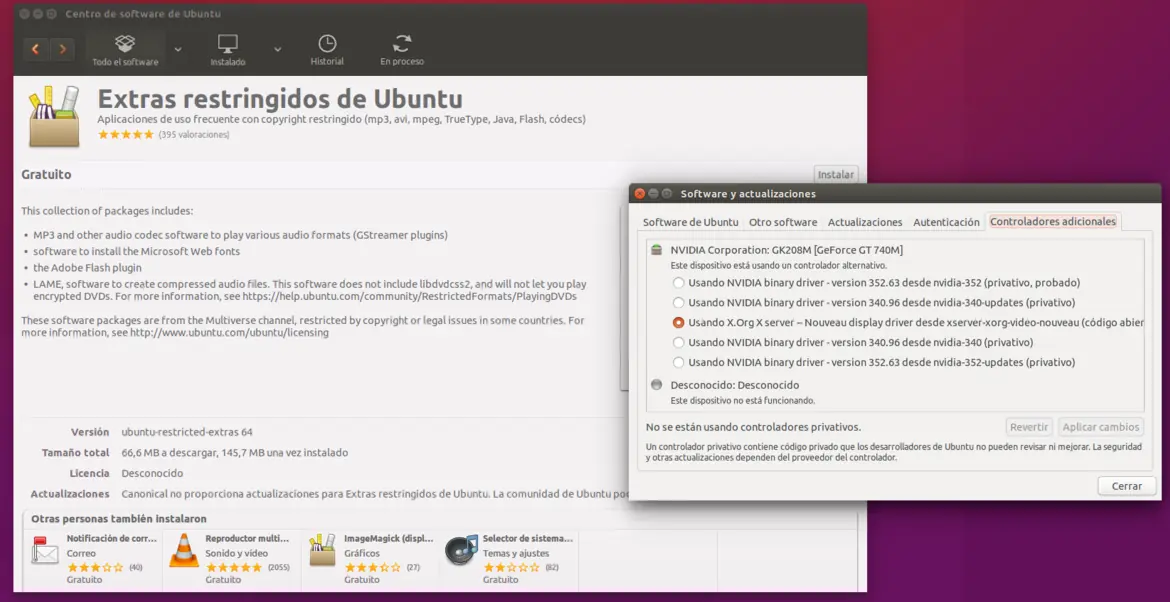1170x602 pixels.
Task: Open the VLC cone Reproductor multimedia icon
Action: [184, 551]
